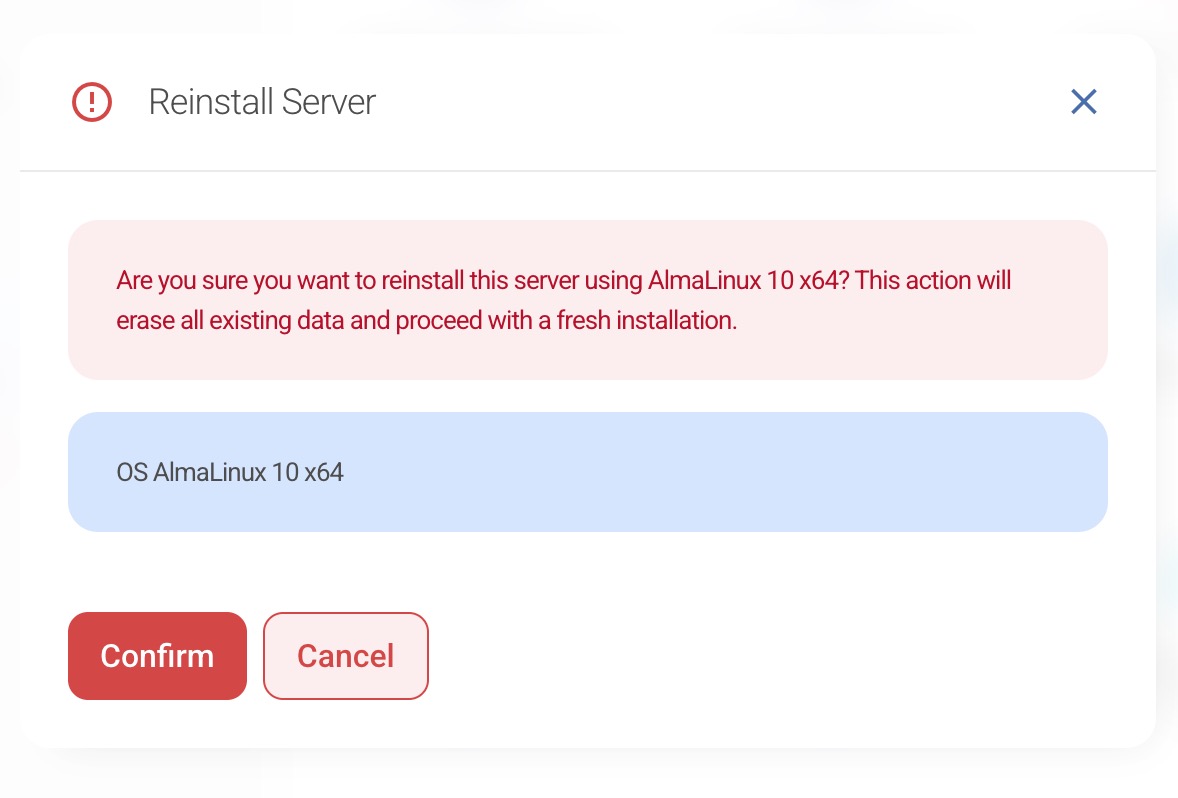
Task: Hit the red Confirm button
Action: pos(157,656)
